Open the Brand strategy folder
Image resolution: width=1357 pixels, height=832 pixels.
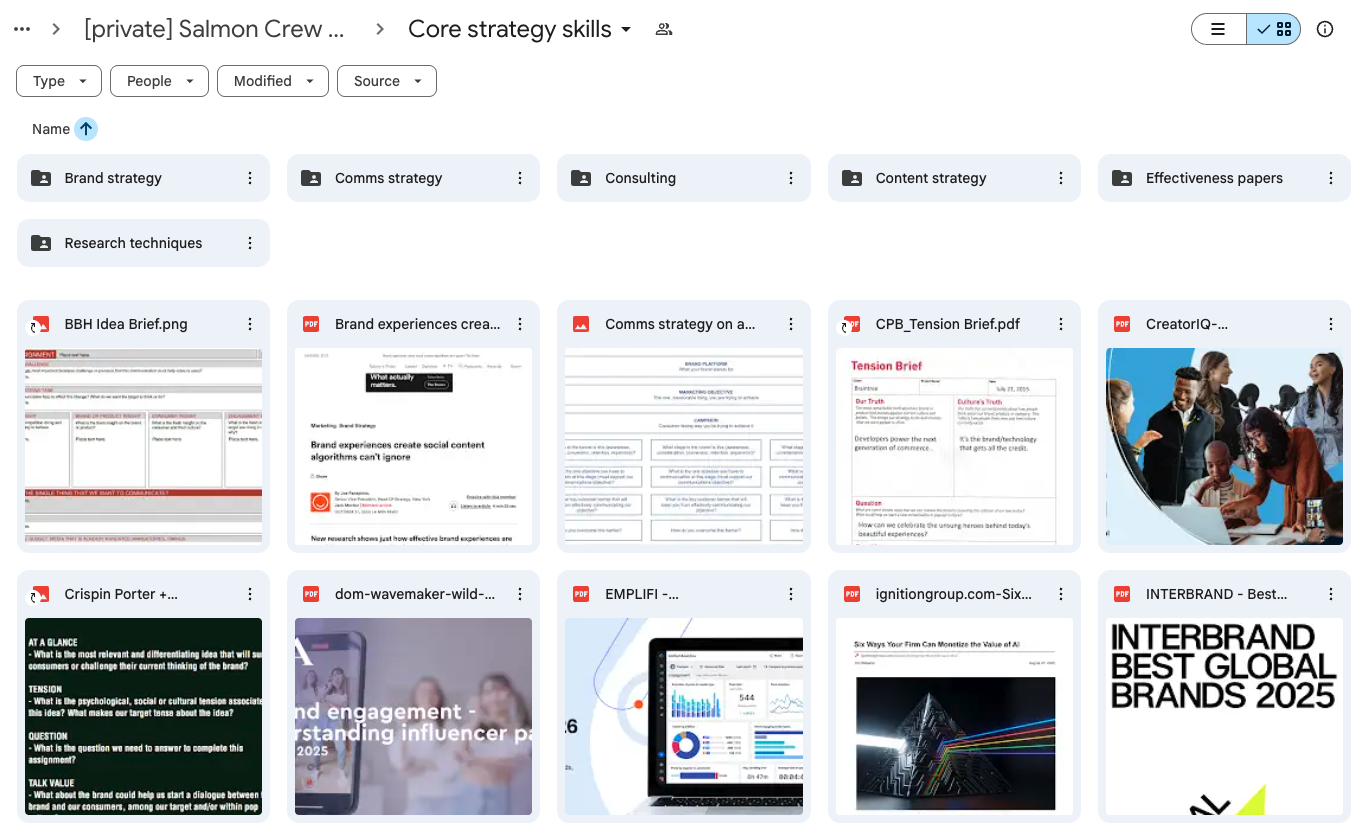(x=143, y=178)
